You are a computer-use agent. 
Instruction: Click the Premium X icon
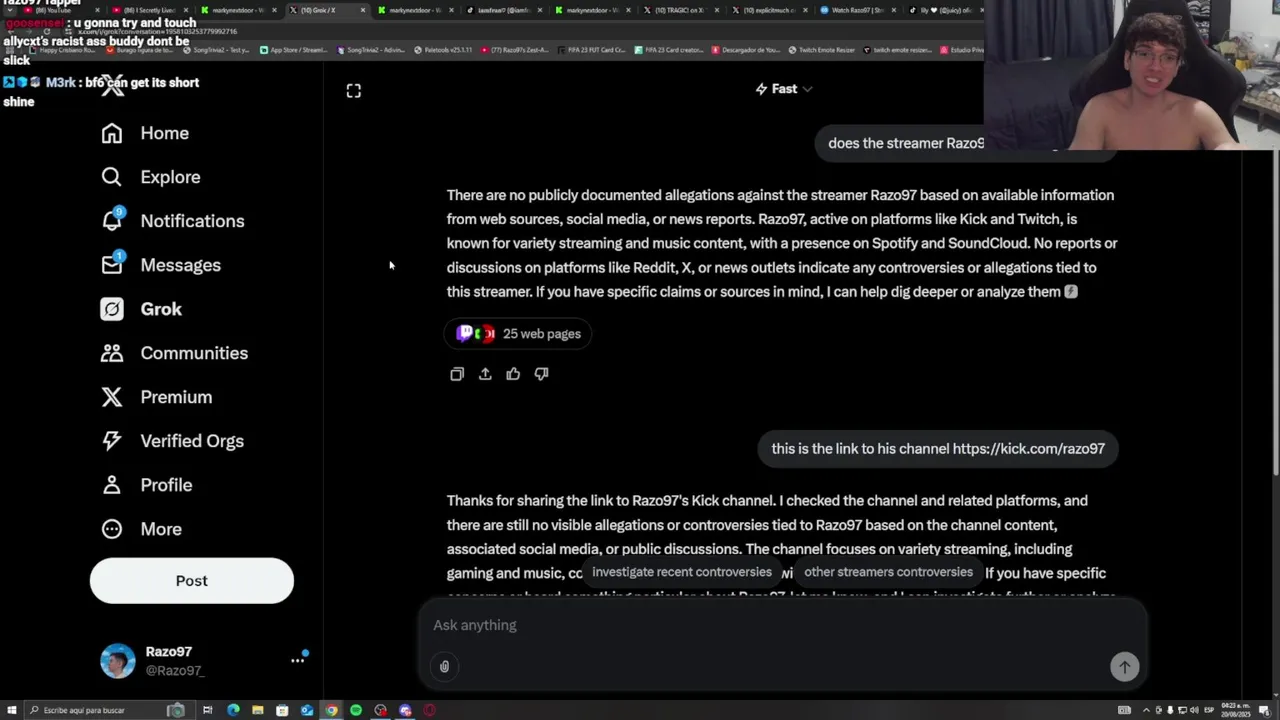tap(112, 397)
